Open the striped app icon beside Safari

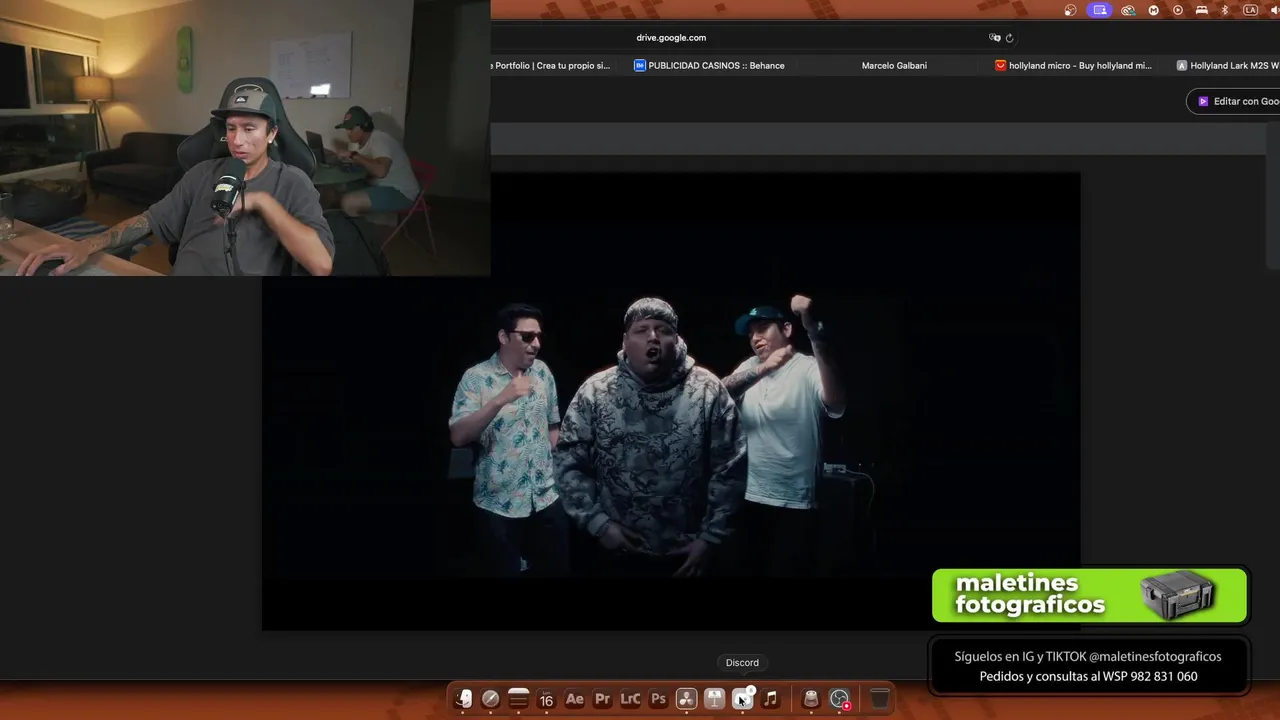pyautogui.click(x=518, y=699)
